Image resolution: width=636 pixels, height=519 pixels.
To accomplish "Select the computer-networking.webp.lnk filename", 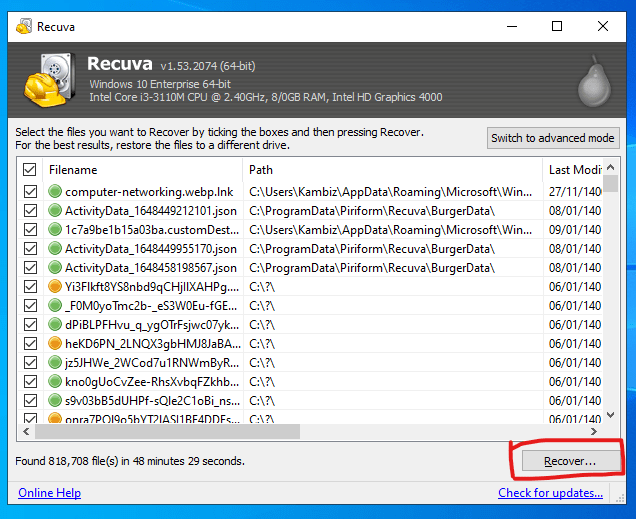I will tap(149, 192).
